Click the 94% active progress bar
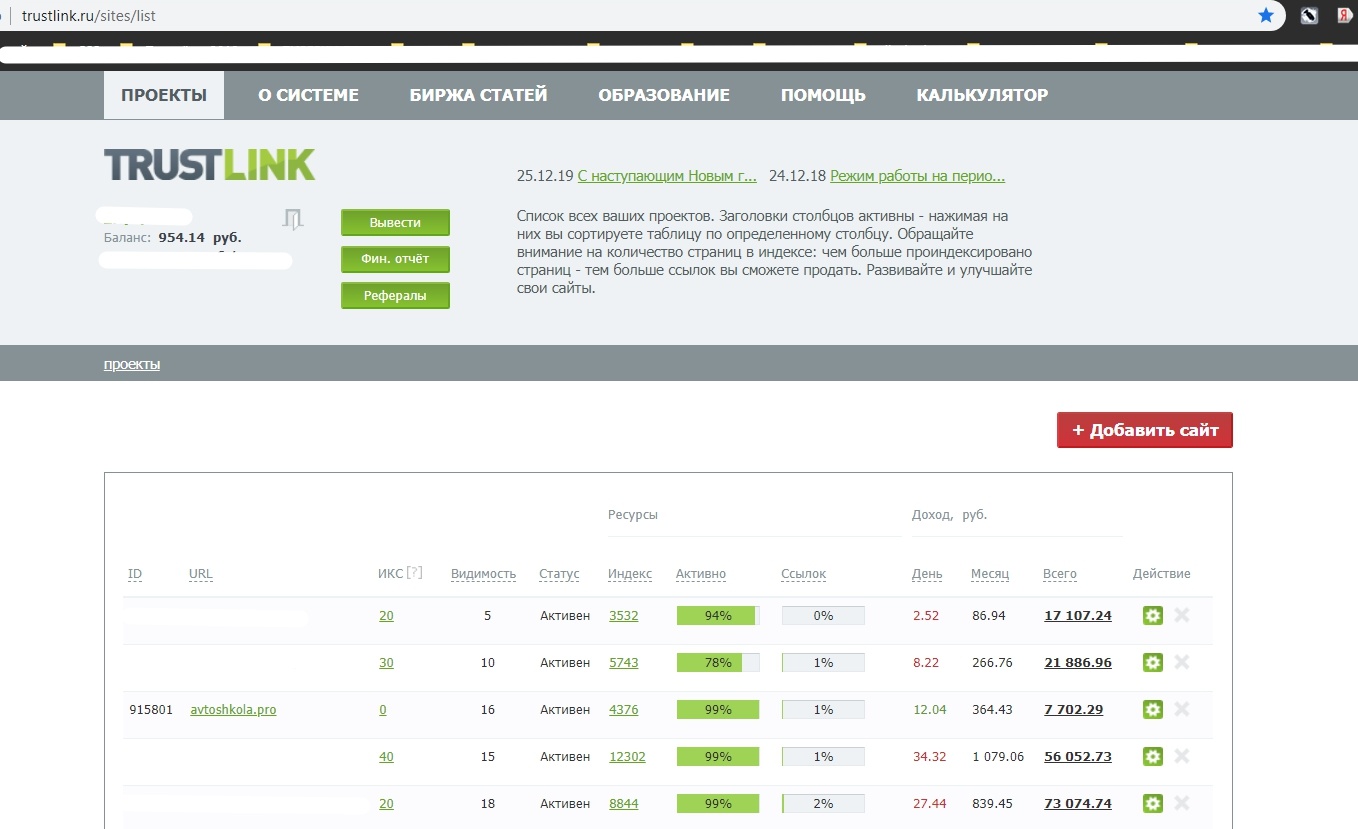Screen dimensions: 1358x829 pyautogui.click(x=718, y=615)
